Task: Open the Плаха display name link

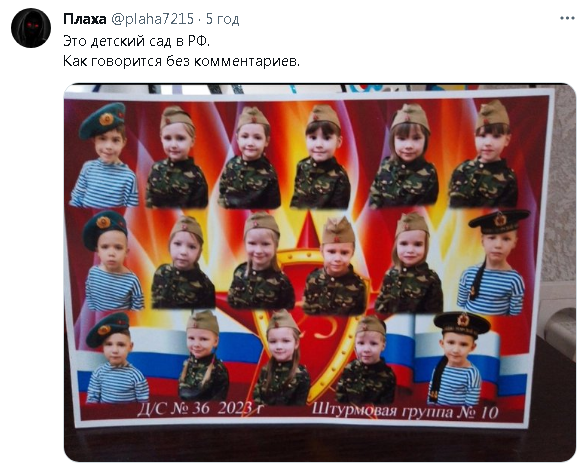Action: (85, 19)
